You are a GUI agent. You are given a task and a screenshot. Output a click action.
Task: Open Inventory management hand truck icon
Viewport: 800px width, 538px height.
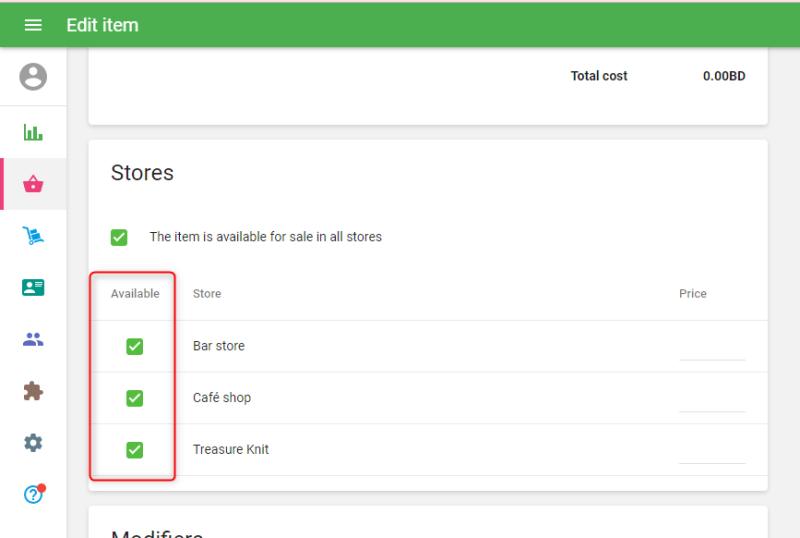click(x=33, y=236)
